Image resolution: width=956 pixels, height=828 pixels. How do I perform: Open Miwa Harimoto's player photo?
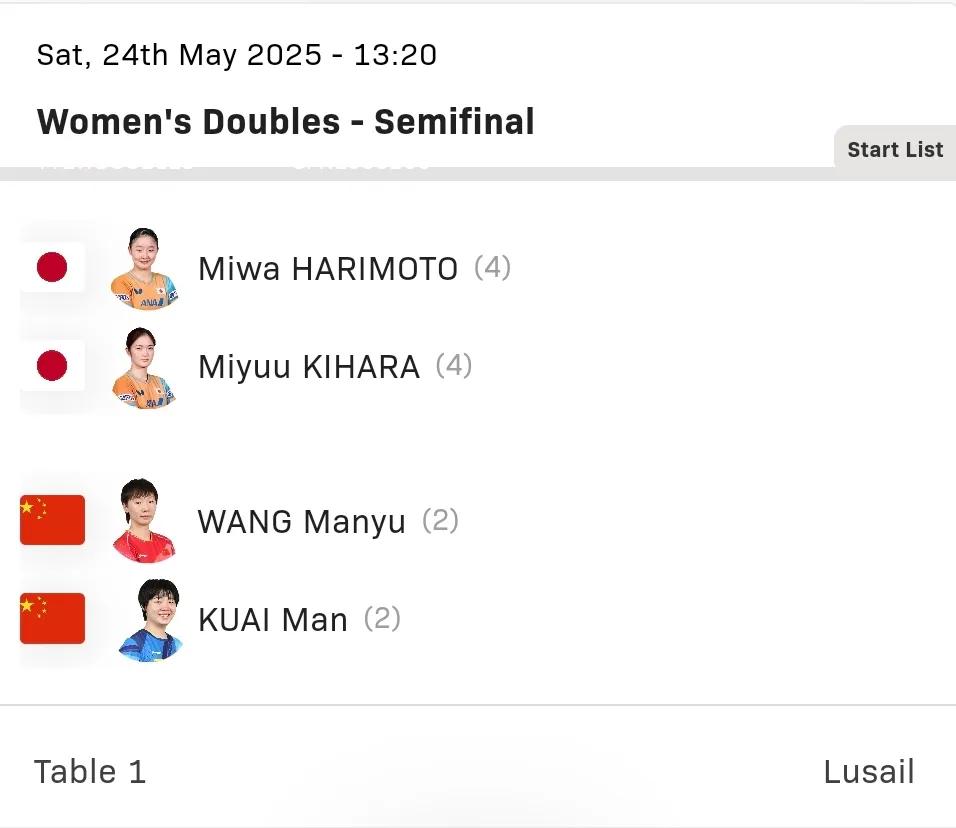pyautogui.click(x=144, y=268)
